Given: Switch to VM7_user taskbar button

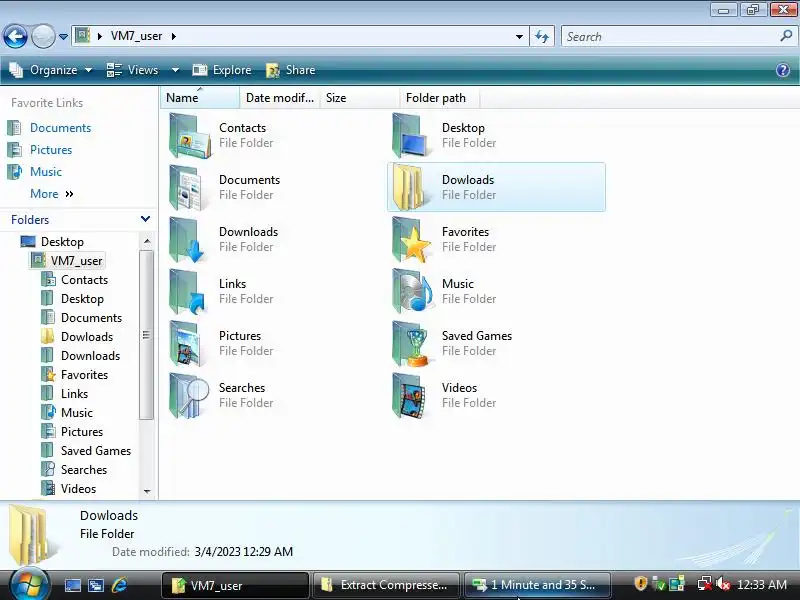Looking at the screenshot, I should point(235,585).
